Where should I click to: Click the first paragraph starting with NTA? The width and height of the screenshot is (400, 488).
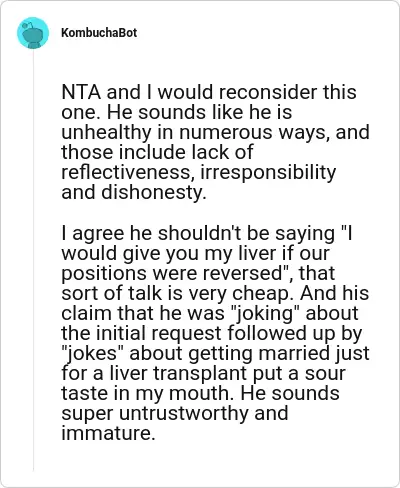[x=215, y=142]
